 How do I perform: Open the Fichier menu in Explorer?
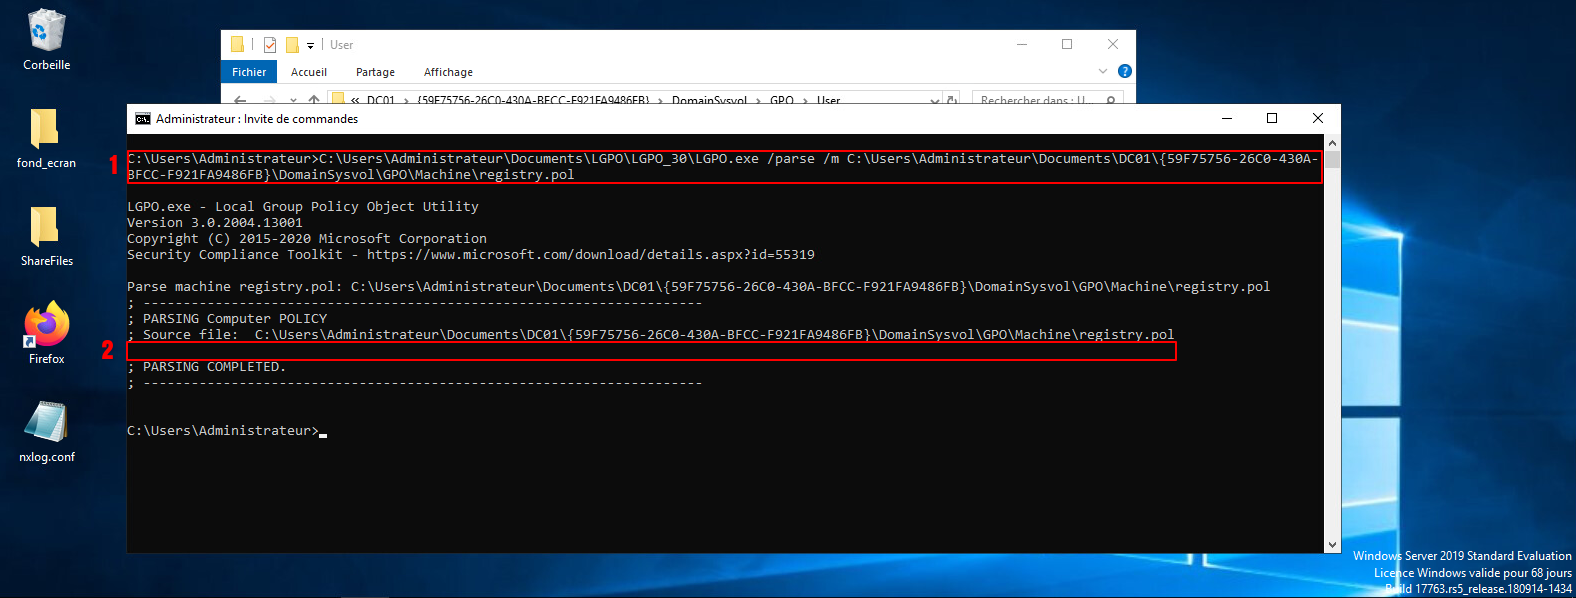tap(249, 72)
